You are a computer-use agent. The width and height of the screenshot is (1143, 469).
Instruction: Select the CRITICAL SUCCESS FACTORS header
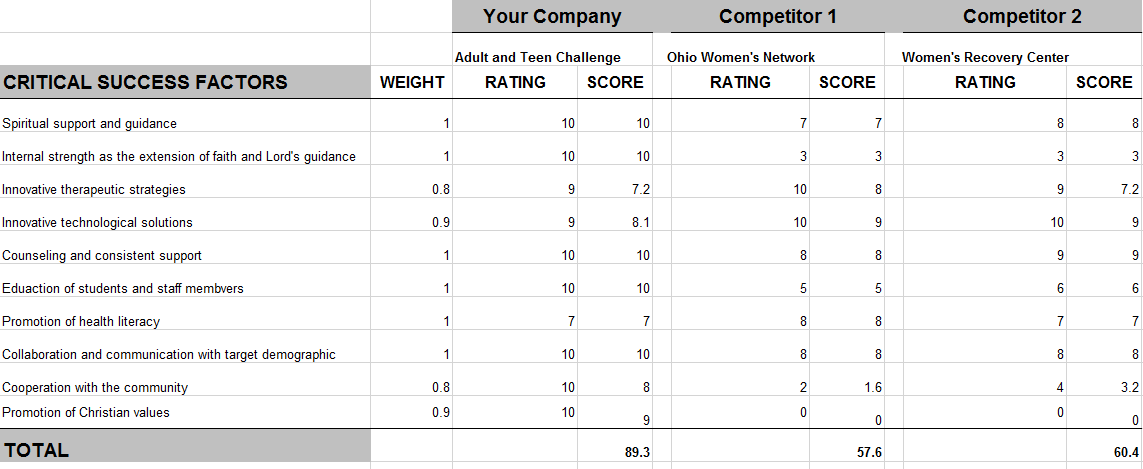point(145,82)
